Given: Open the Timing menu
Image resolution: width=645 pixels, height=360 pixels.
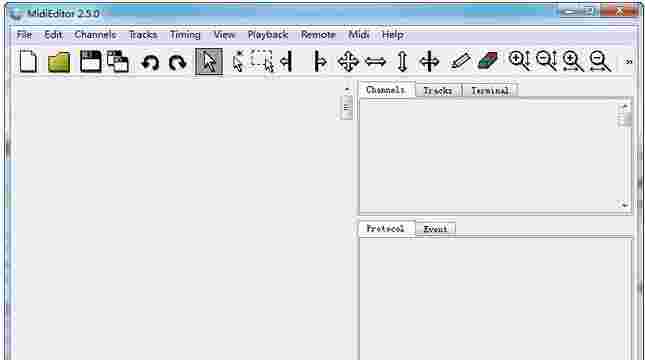Looking at the screenshot, I should coord(185,35).
